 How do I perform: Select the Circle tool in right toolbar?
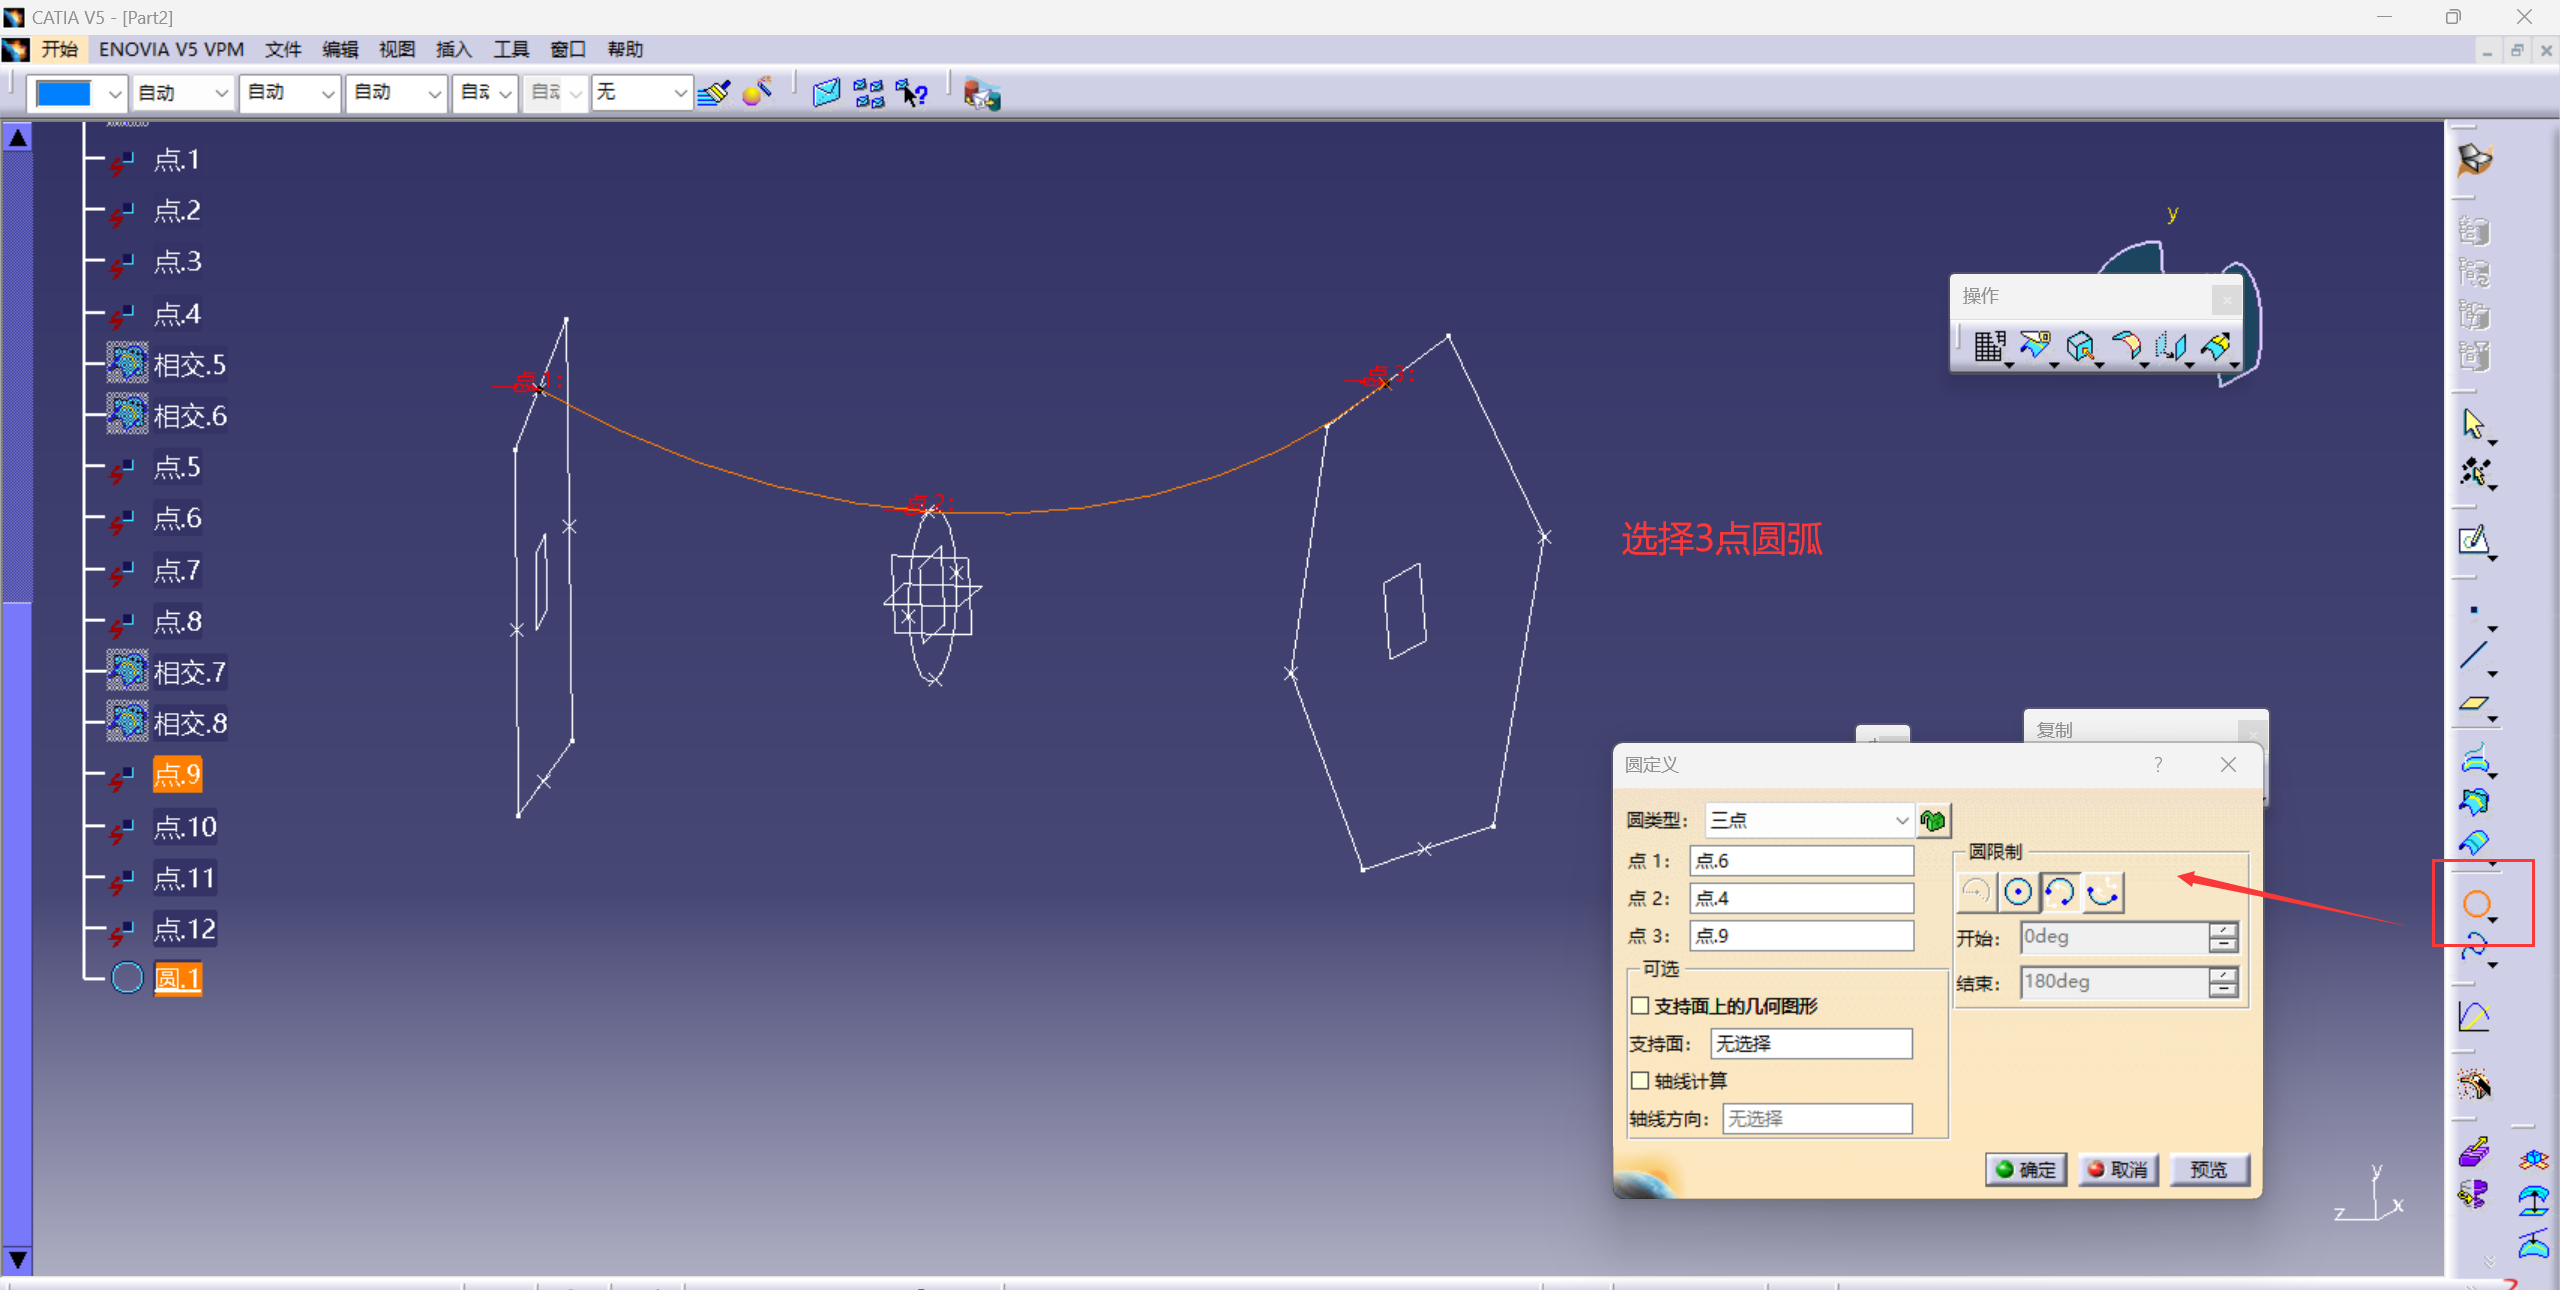click(2476, 904)
